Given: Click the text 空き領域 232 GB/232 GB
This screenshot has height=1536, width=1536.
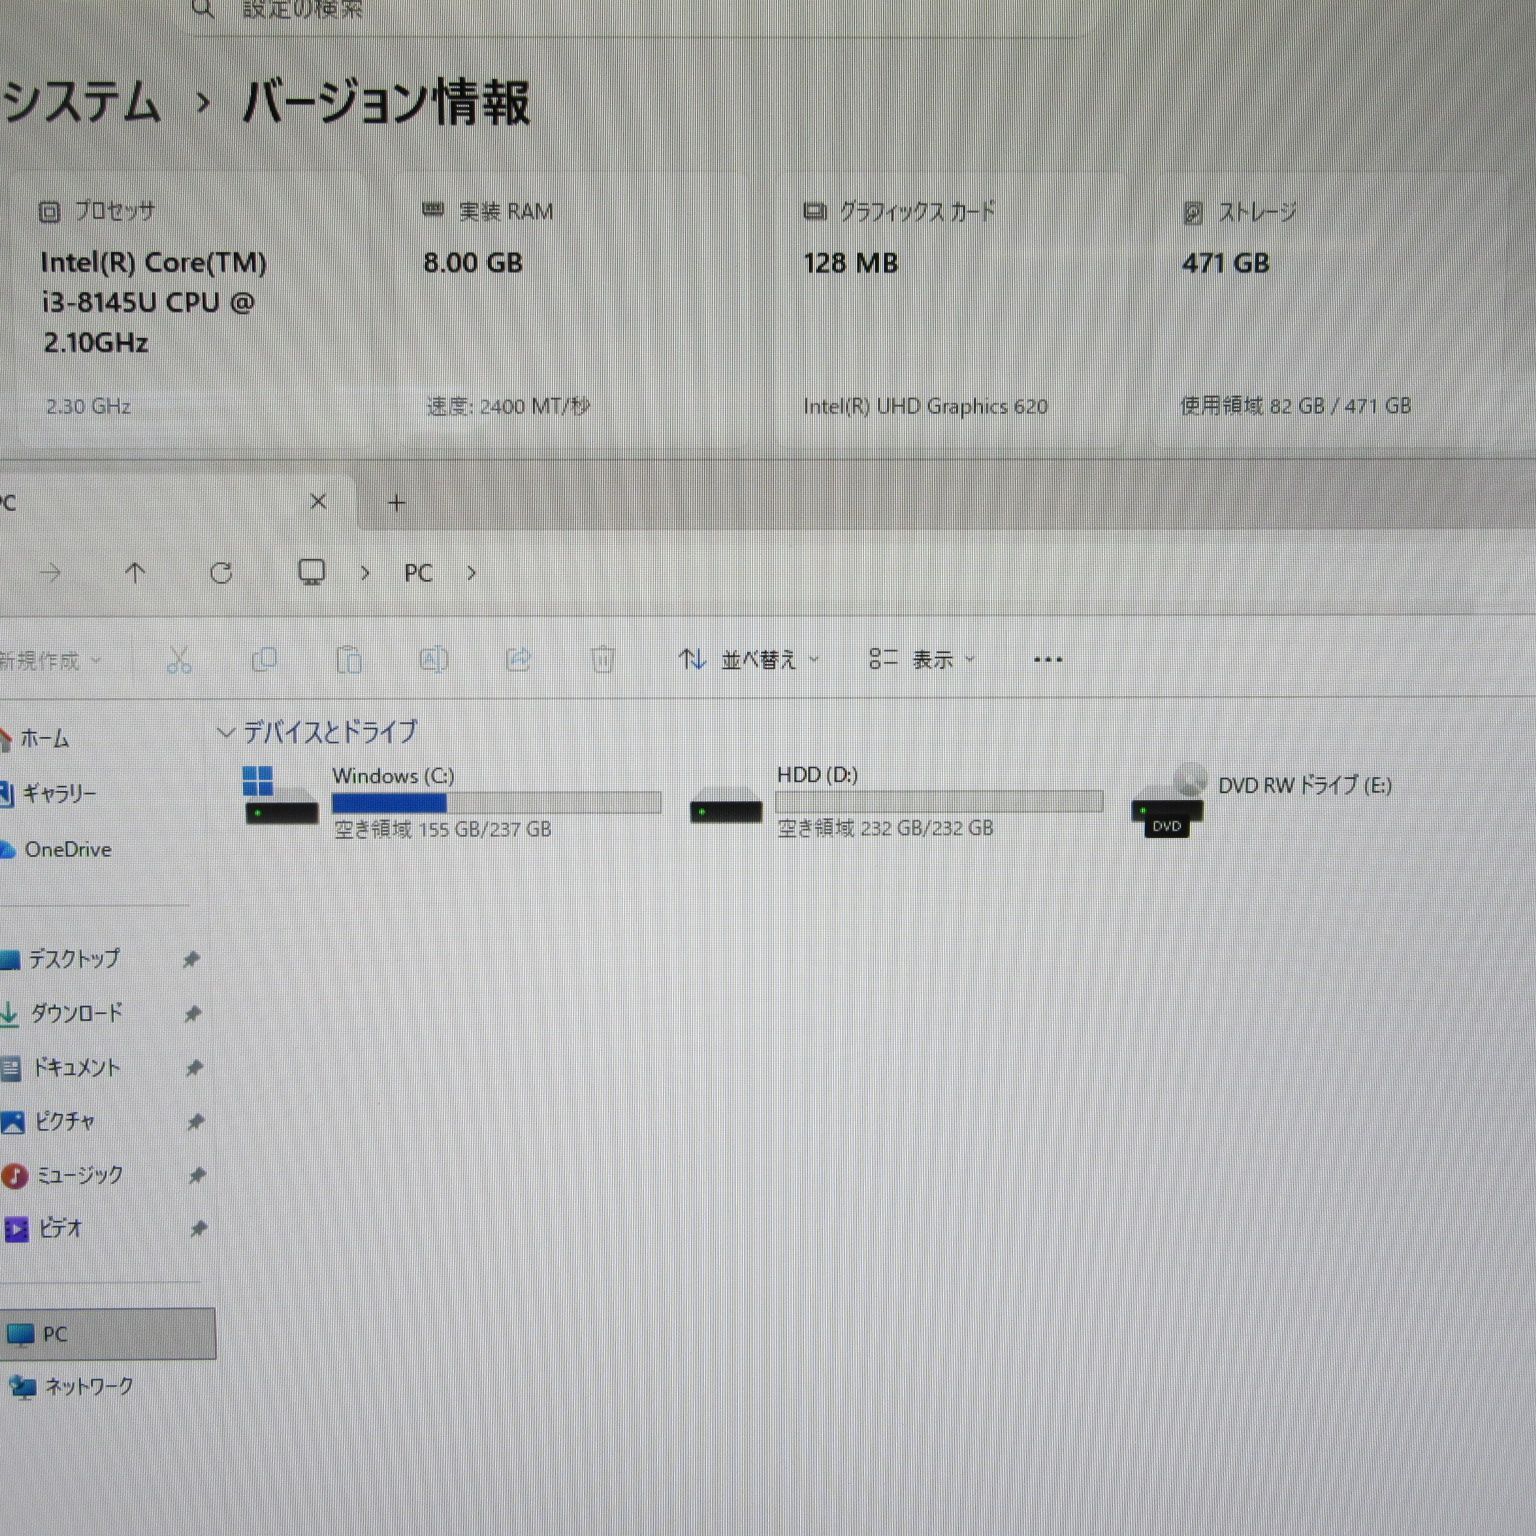Looking at the screenshot, I should 886,829.
